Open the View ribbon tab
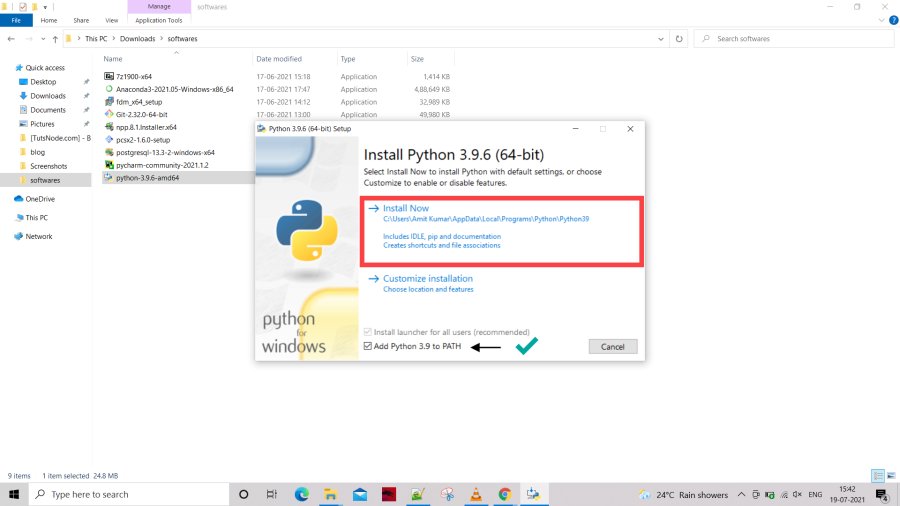Viewport: 900px width, 506px height. click(111, 20)
